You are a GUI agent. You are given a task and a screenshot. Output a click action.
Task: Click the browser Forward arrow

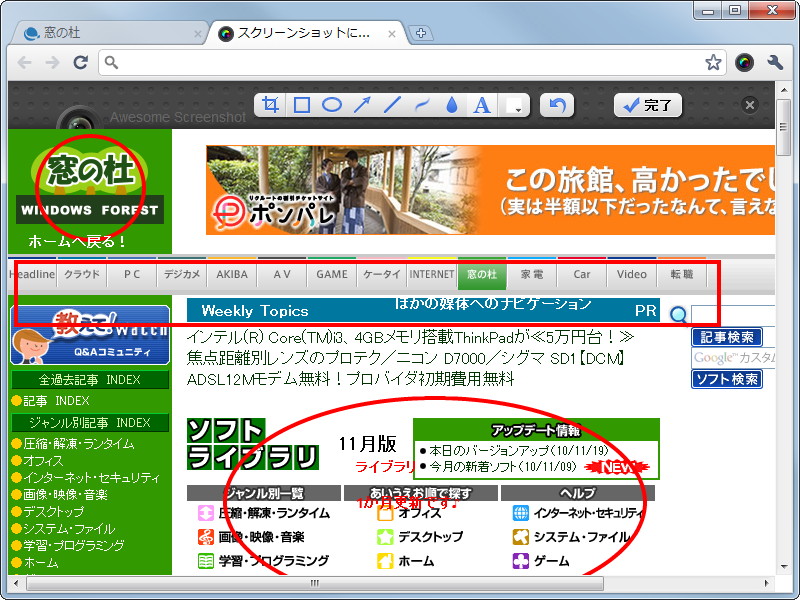tap(52, 63)
